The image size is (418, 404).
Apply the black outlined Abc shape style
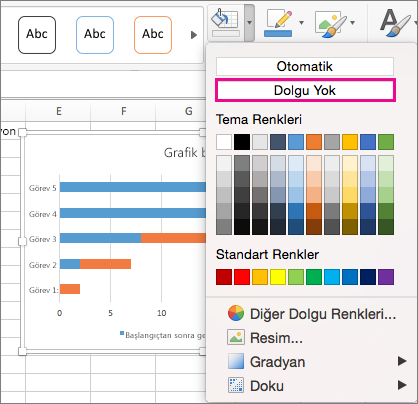pyautogui.click(x=37, y=35)
